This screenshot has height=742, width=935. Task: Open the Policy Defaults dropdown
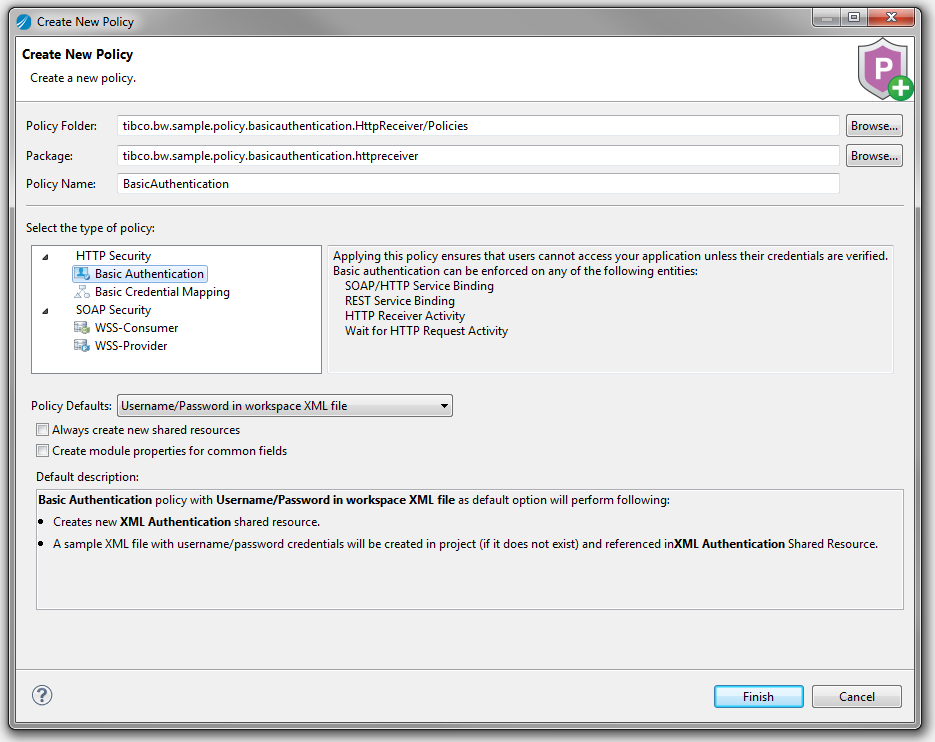[x=285, y=406]
